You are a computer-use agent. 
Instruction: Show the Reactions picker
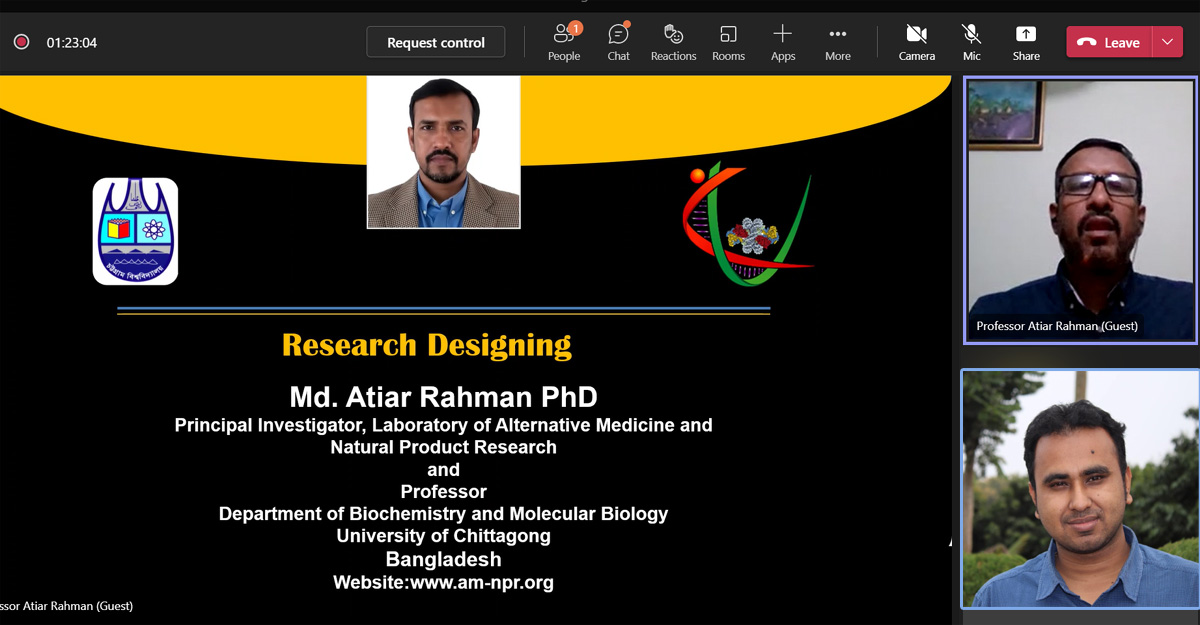pyautogui.click(x=673, y=42)
